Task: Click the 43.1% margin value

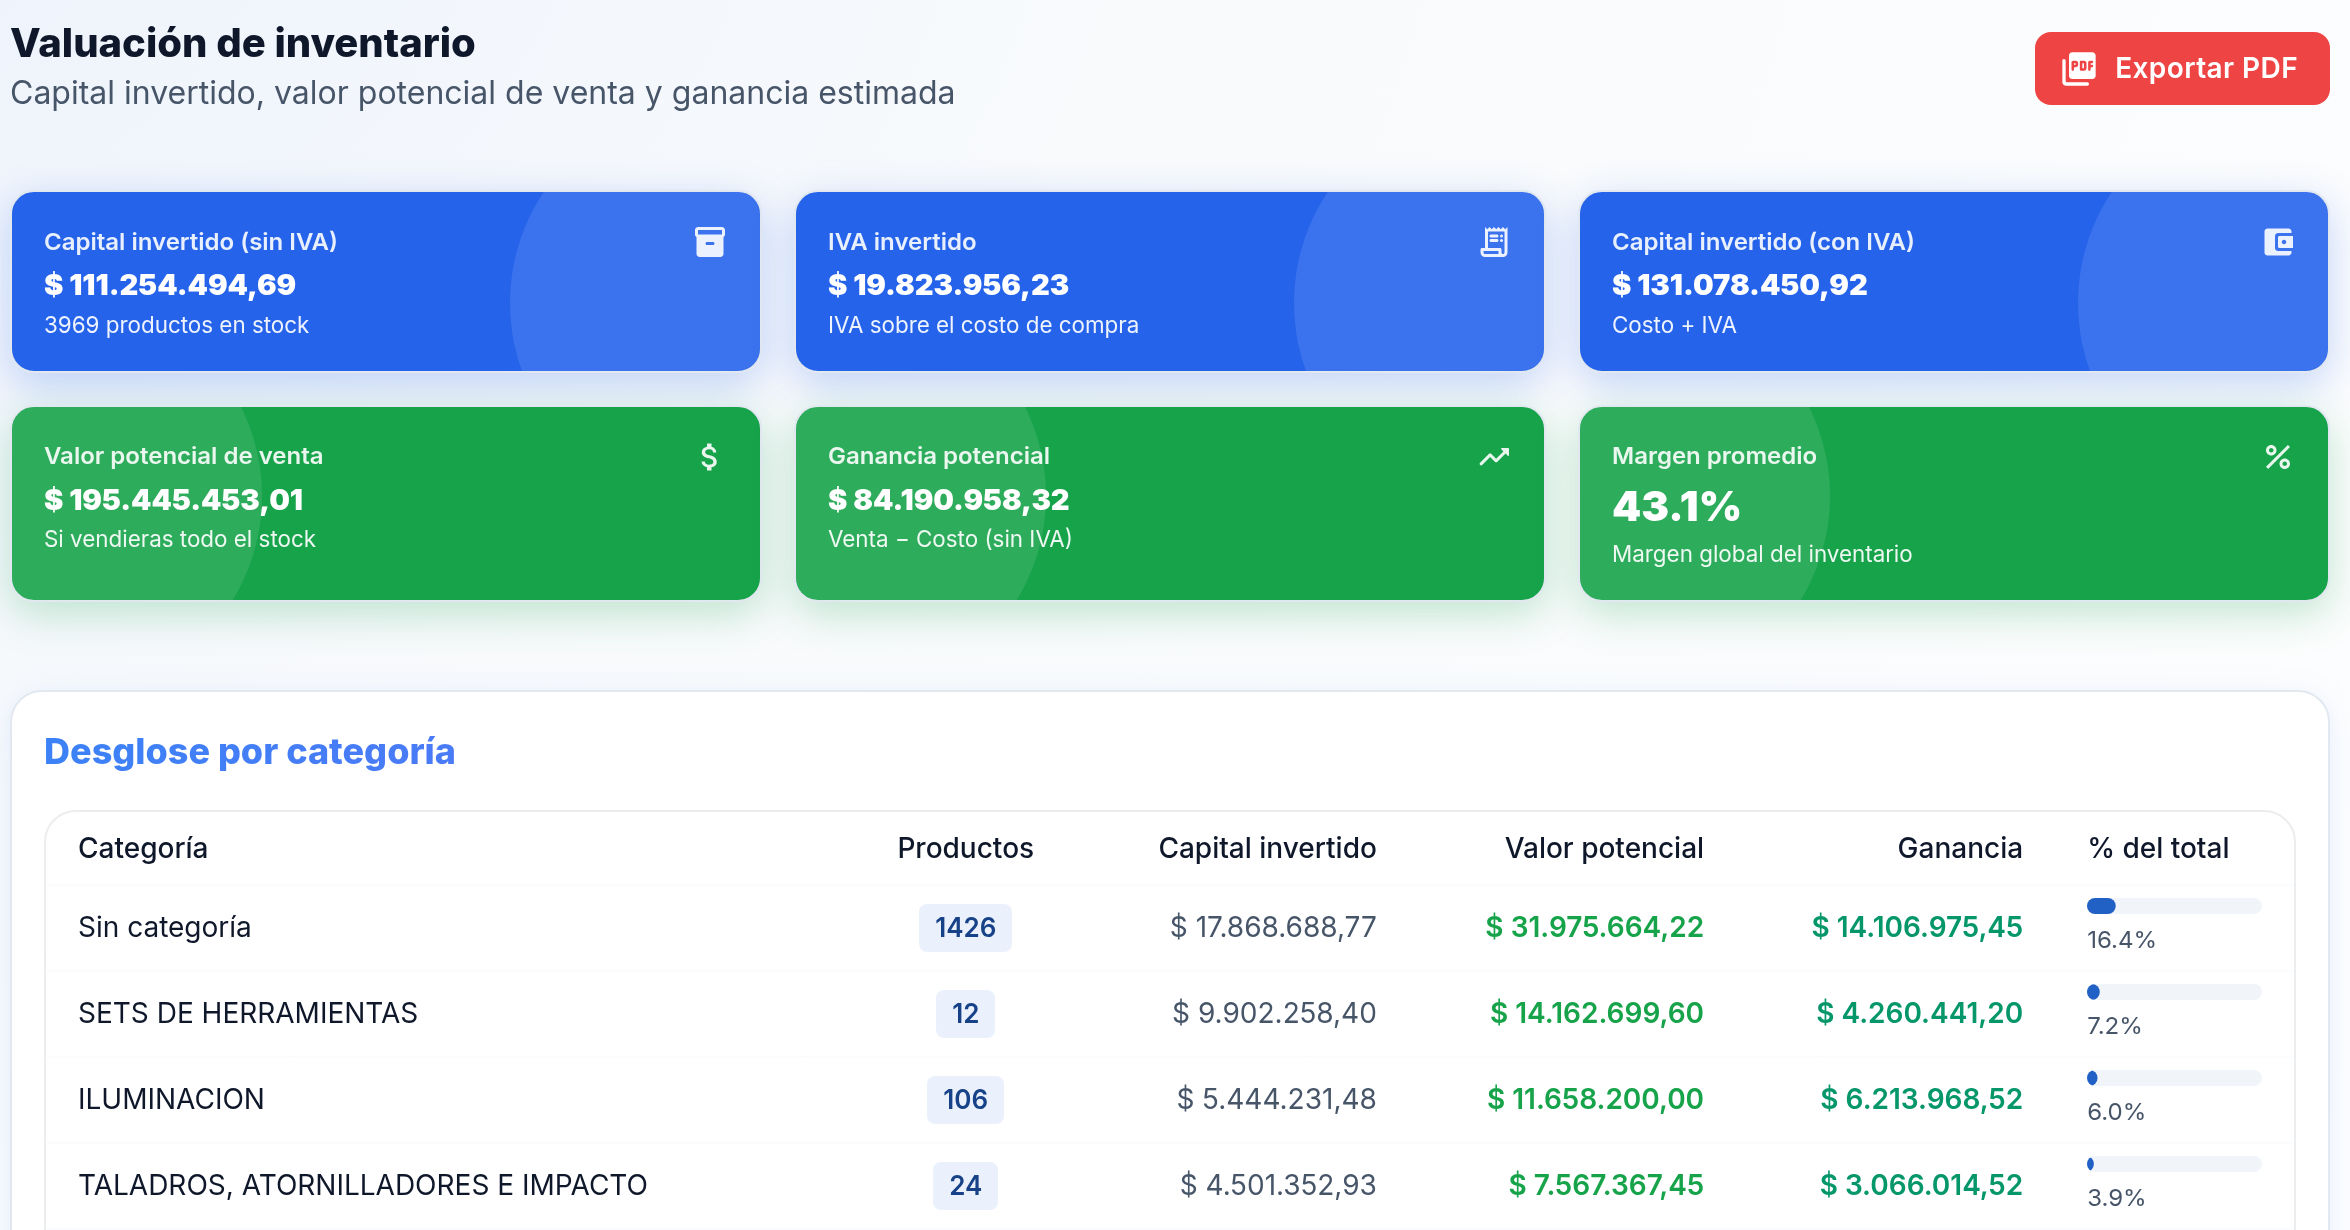Action: click(x=1676, y=507)
